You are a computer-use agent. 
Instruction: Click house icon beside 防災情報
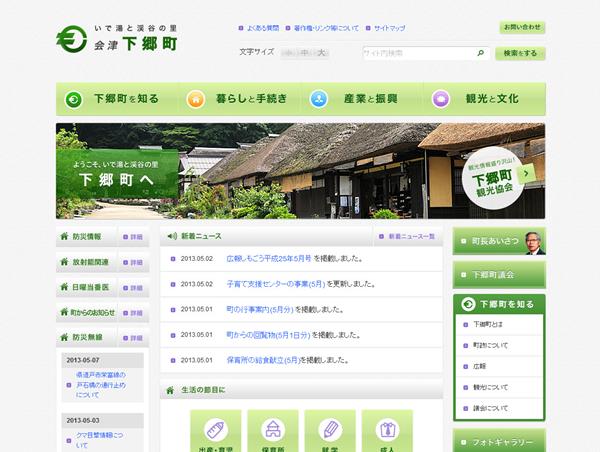[x=64, y=236]
